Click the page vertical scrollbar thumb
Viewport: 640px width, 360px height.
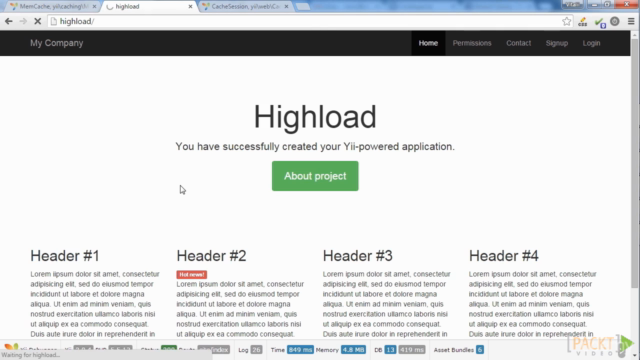pyautogui.click(x=635, y=163)
